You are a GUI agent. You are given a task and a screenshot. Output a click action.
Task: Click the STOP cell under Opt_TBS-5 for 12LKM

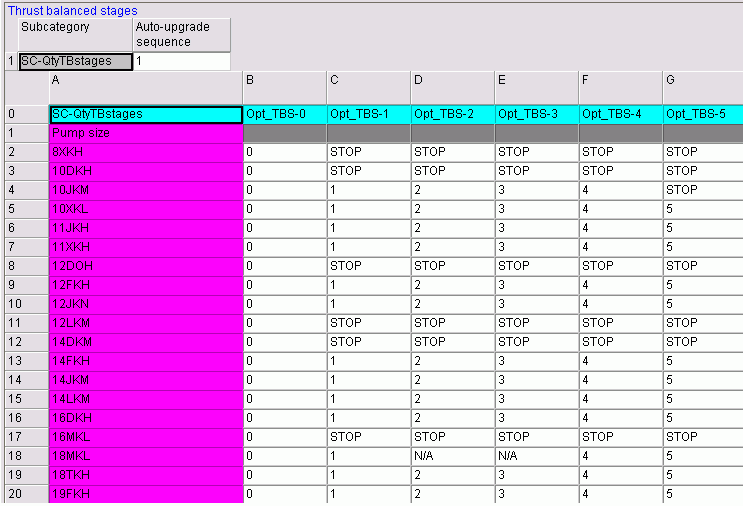click(703, 323)
